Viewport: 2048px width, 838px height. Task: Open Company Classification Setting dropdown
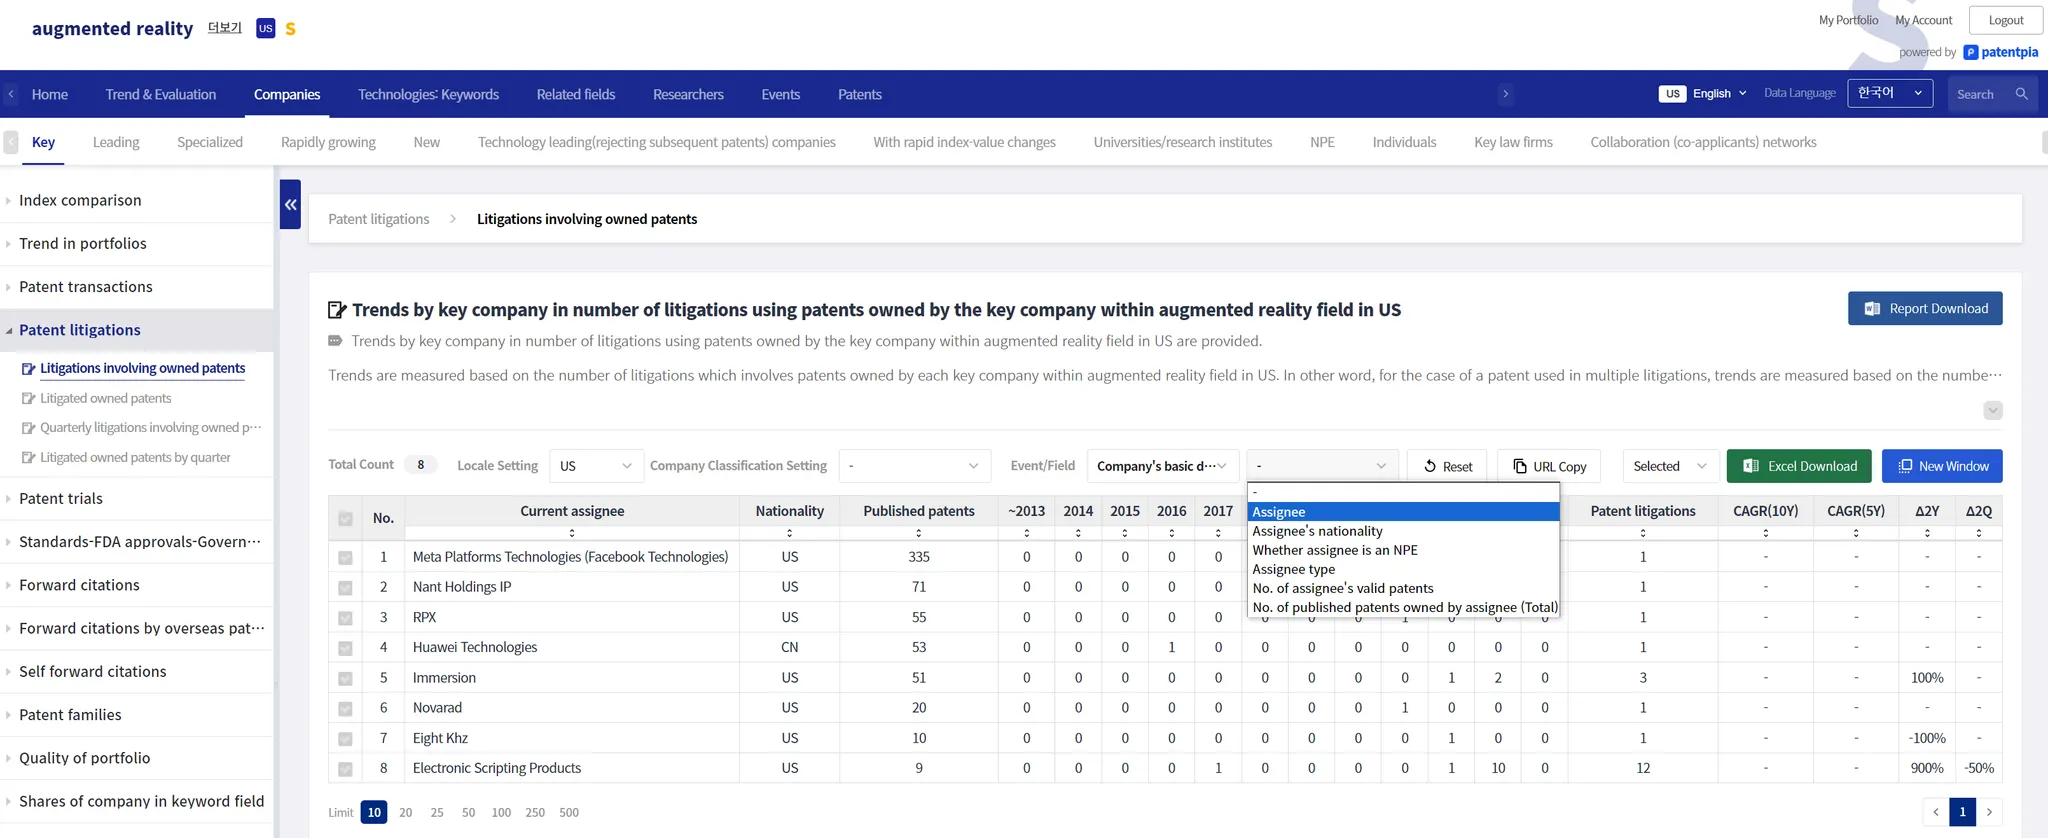[914, 466]
